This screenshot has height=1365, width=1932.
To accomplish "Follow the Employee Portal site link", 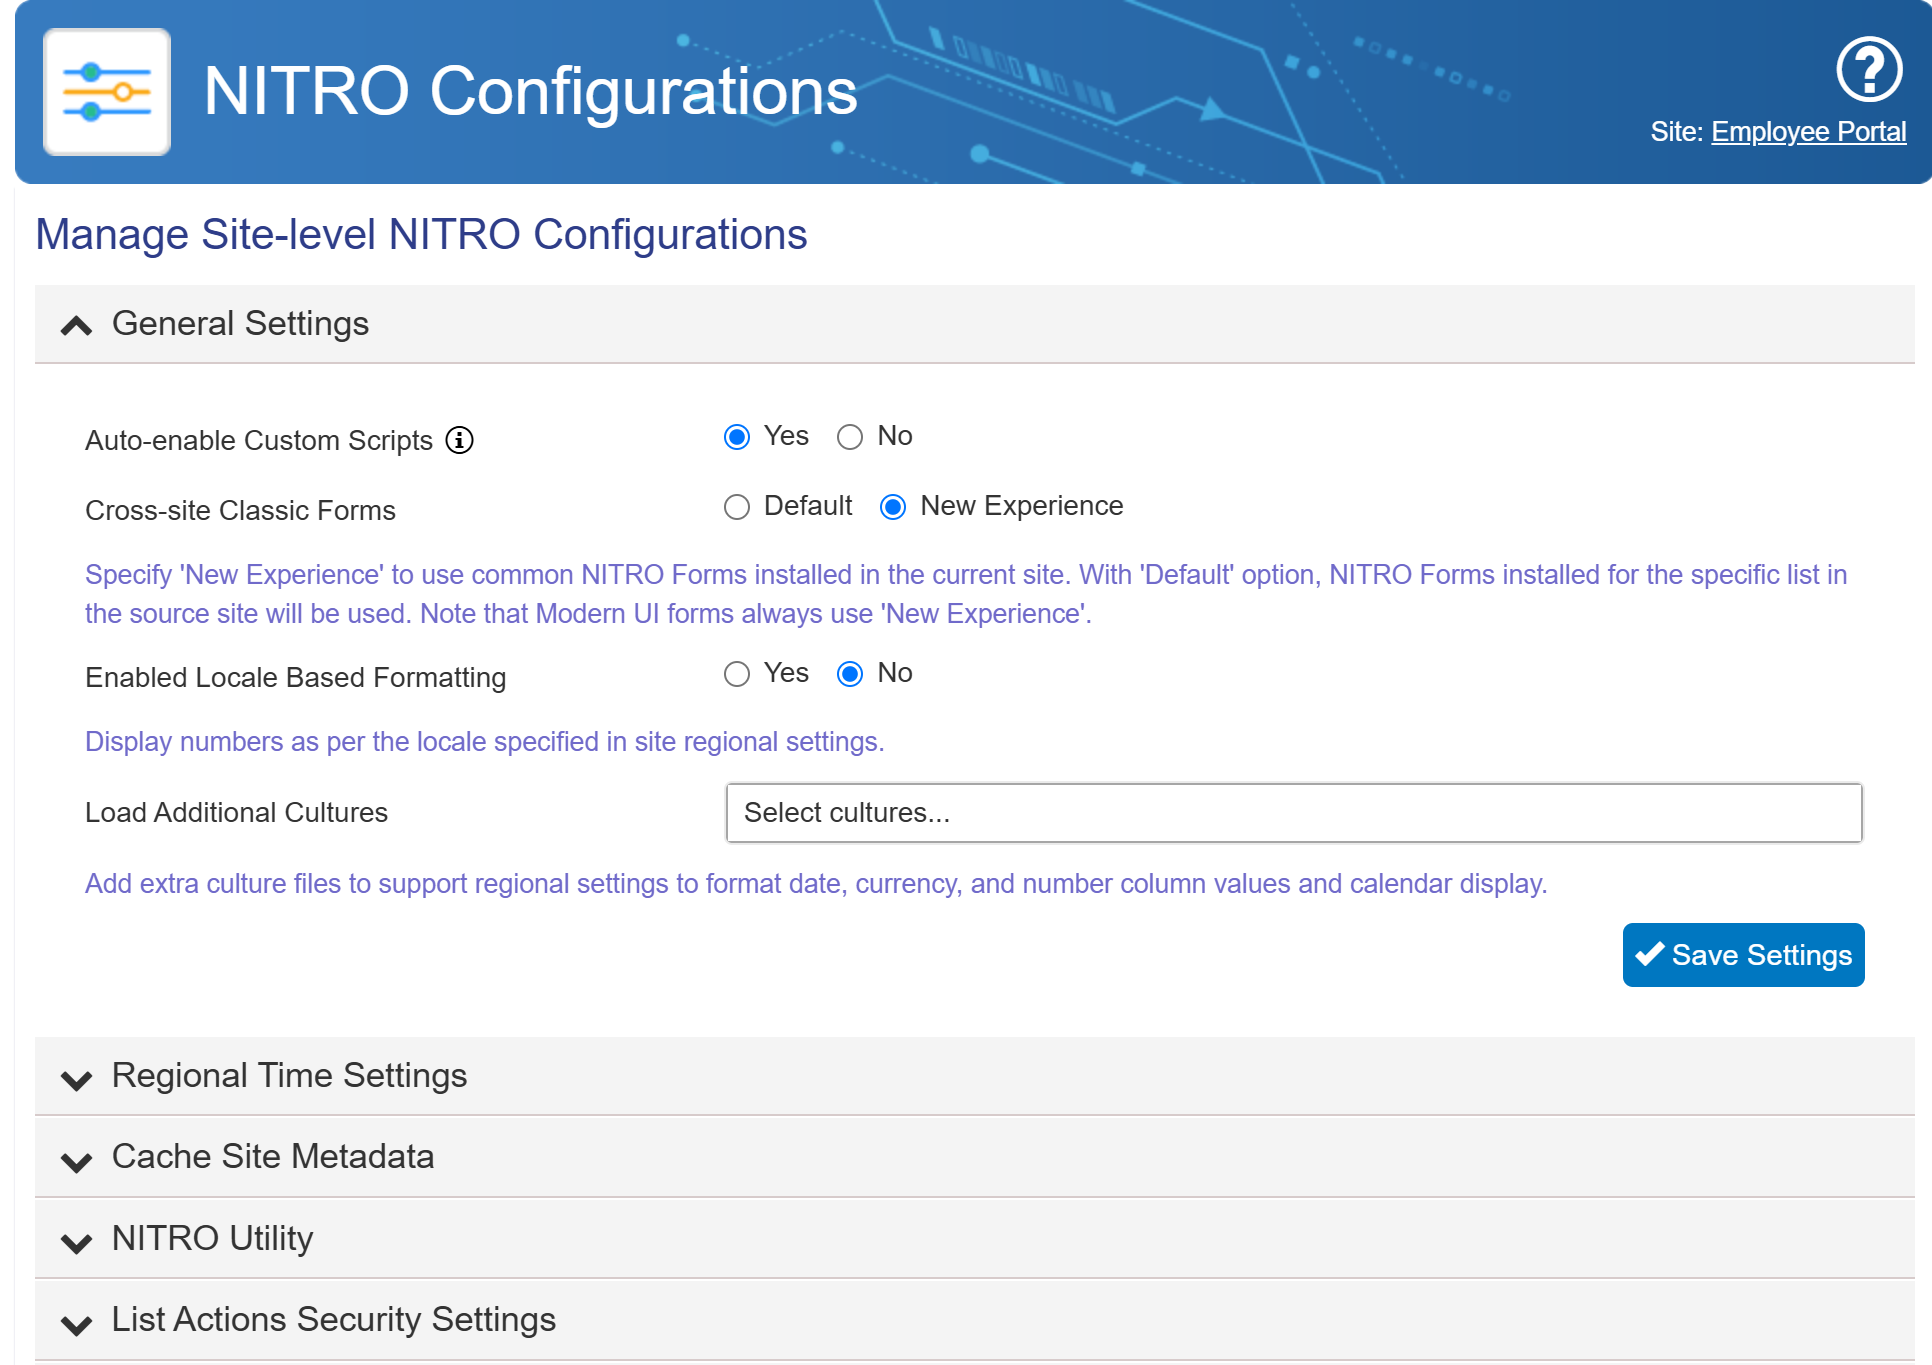I will pos(1808,132).
